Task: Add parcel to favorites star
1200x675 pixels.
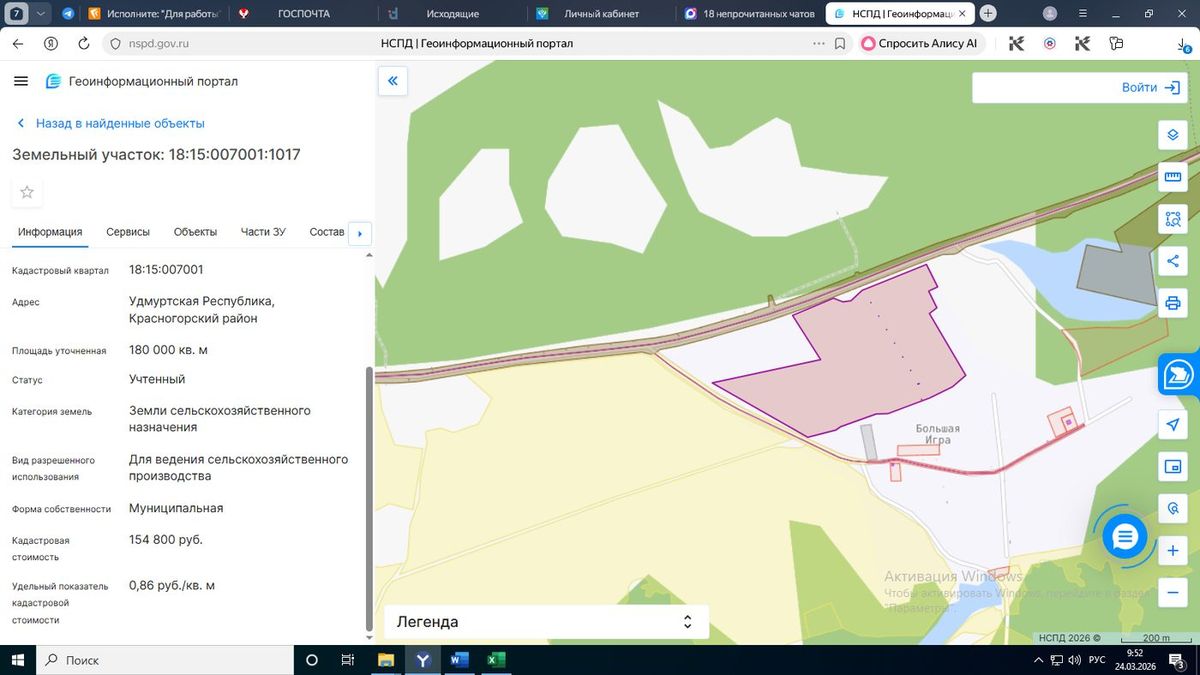Action: pos(27,192)
